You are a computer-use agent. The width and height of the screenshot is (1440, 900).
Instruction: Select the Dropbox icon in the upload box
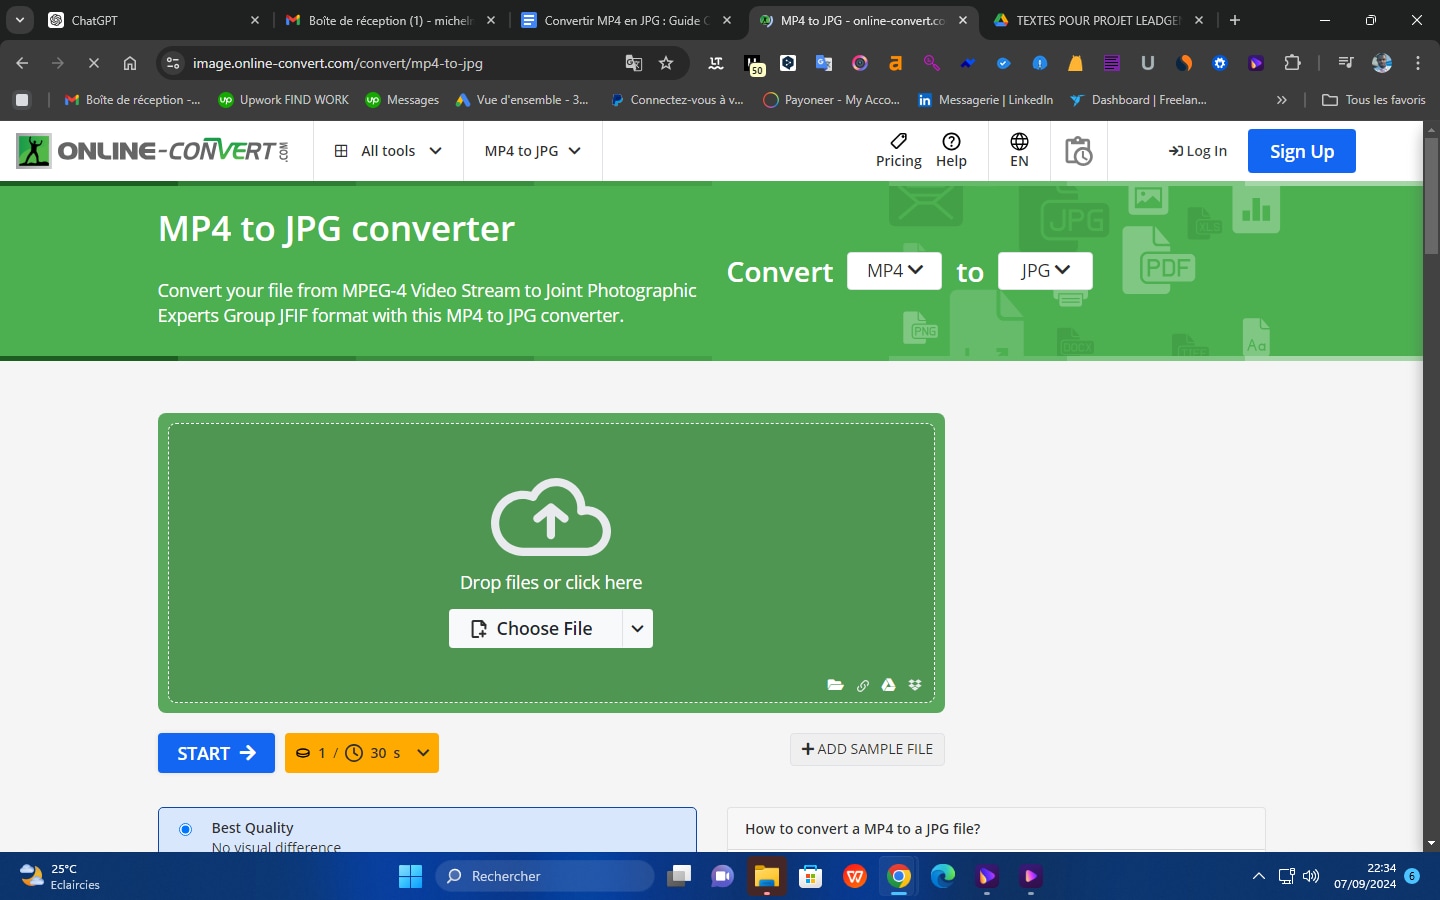click(914, 685)
